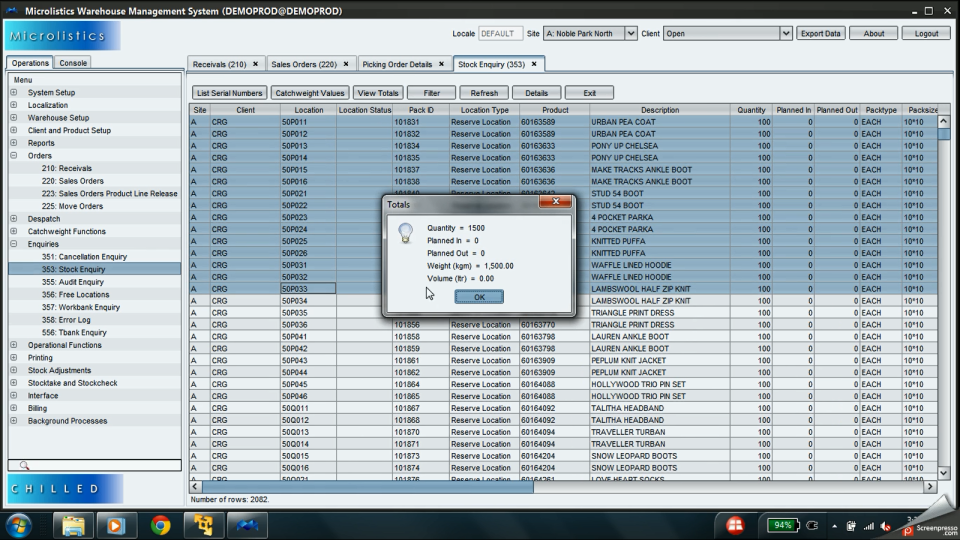
Task: Close the Picking Order Details tab
Action: click(x=441, y=64)
